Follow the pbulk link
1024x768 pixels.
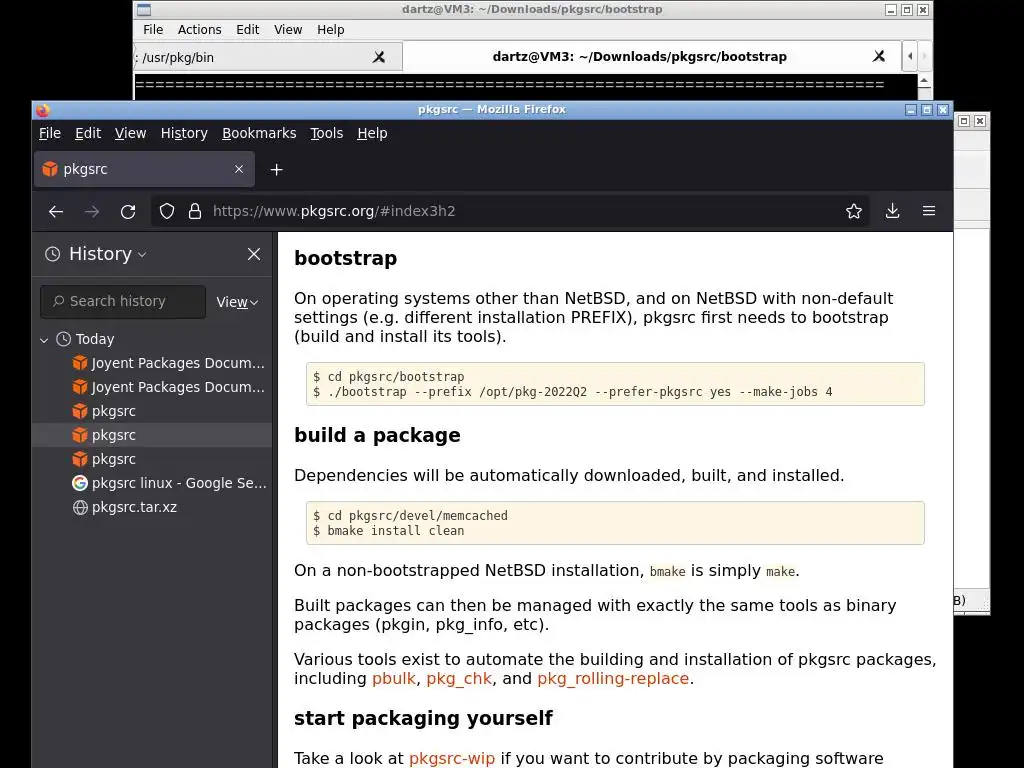click(x=394, y=679)
